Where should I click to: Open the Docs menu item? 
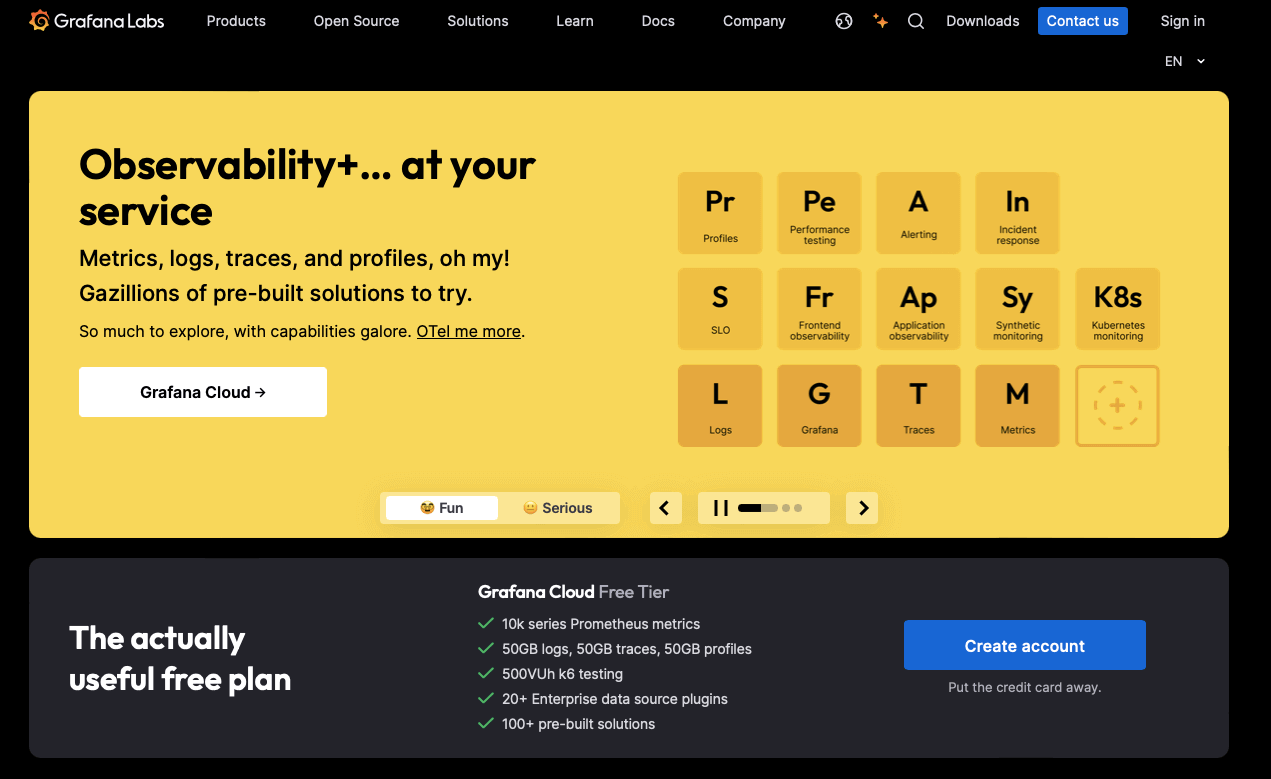click(x=658, y=21)
